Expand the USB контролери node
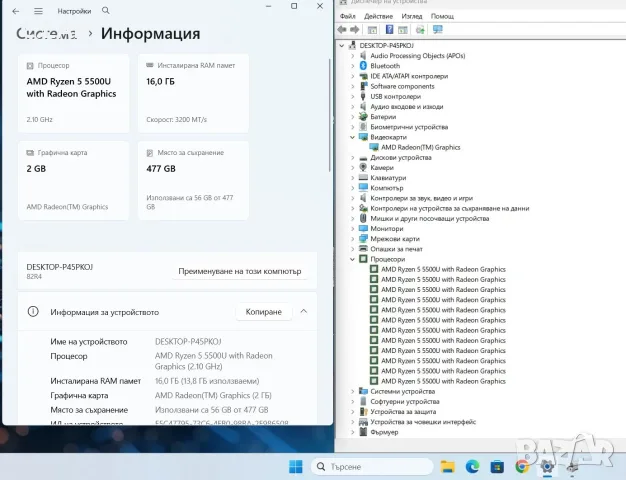Screen dimensions: 626x480 [x=353, y=97]
